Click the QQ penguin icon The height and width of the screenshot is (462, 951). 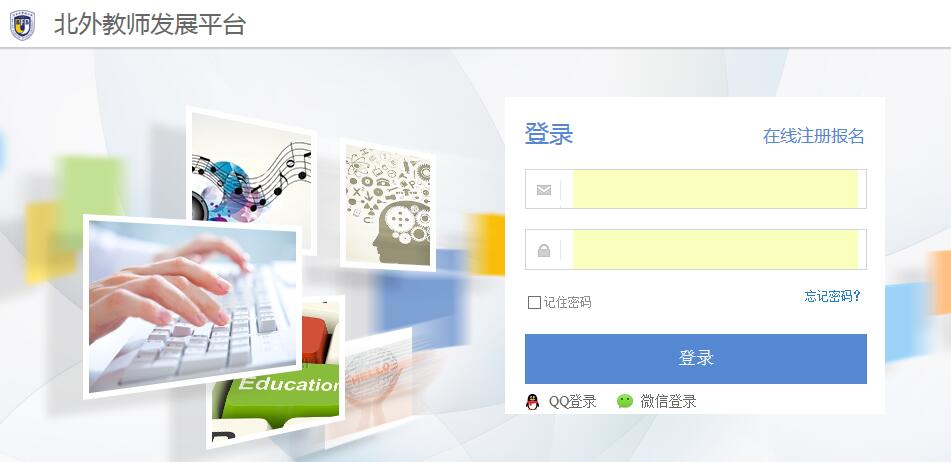point(533,401)
